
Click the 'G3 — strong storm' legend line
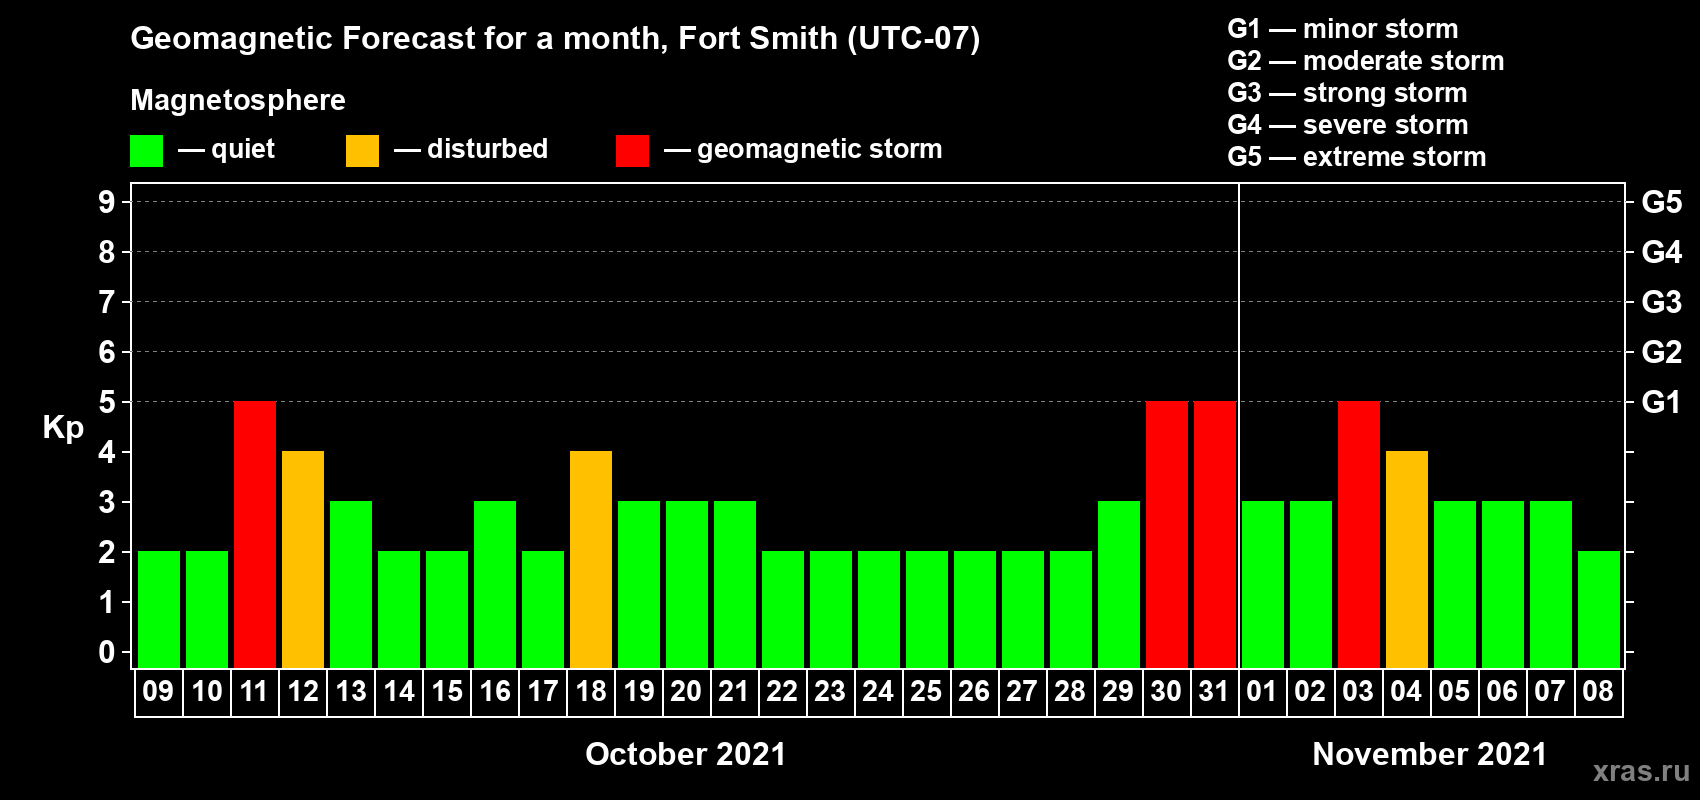point(1348,93)
